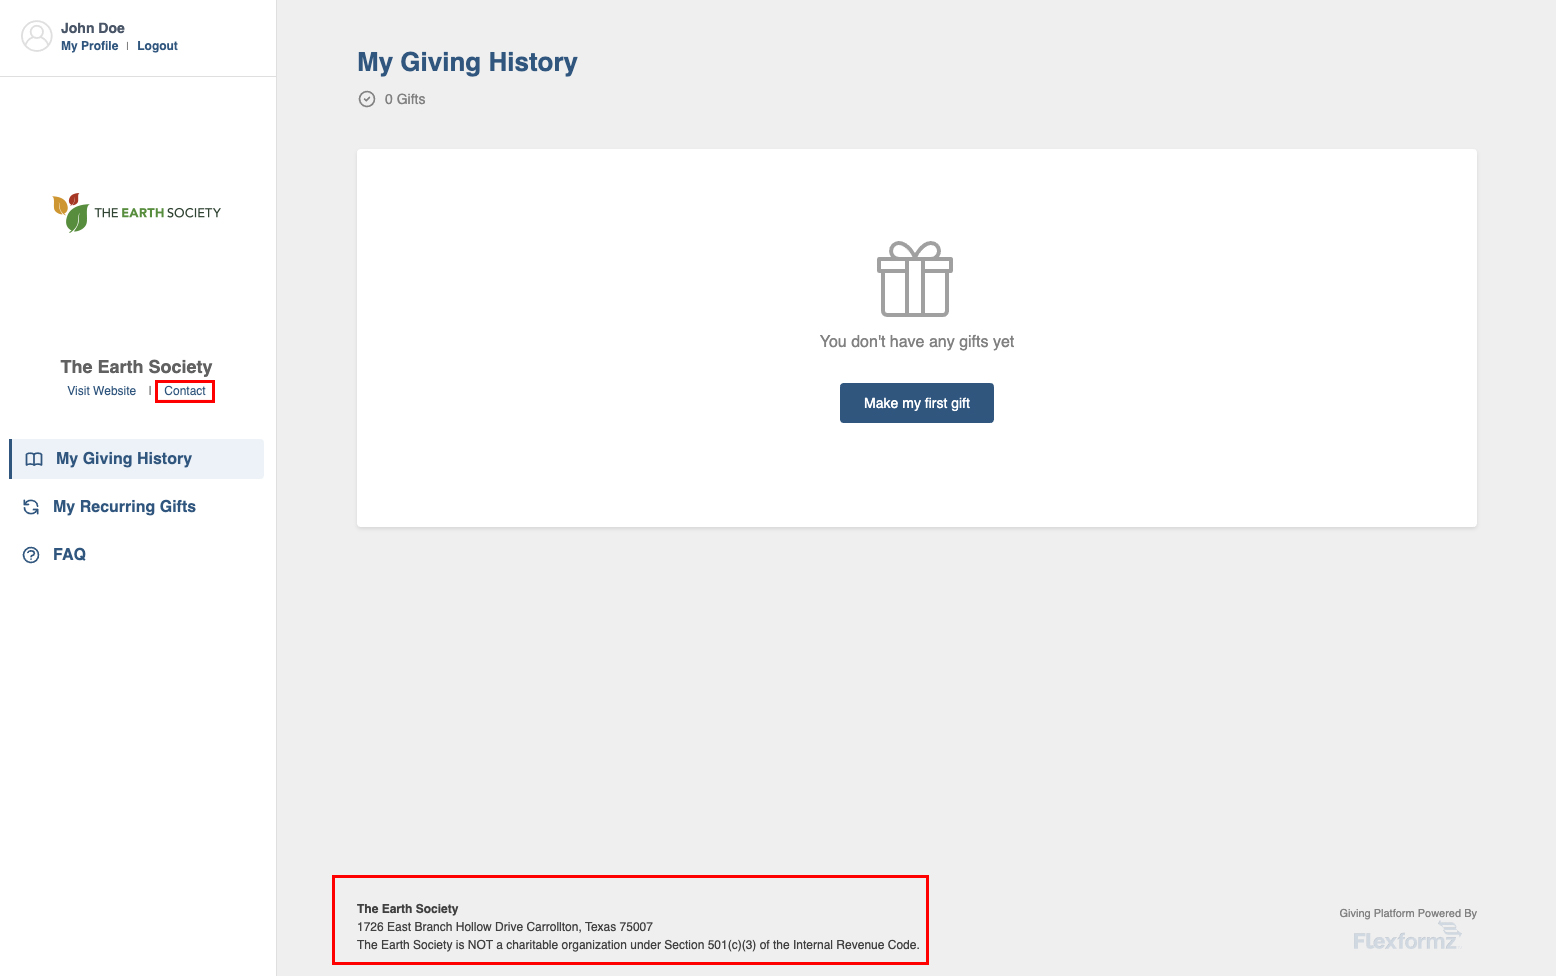Click the 0 Gifts counter label
The height and width of the screenshot is (976, 1556).
[404, 98]
